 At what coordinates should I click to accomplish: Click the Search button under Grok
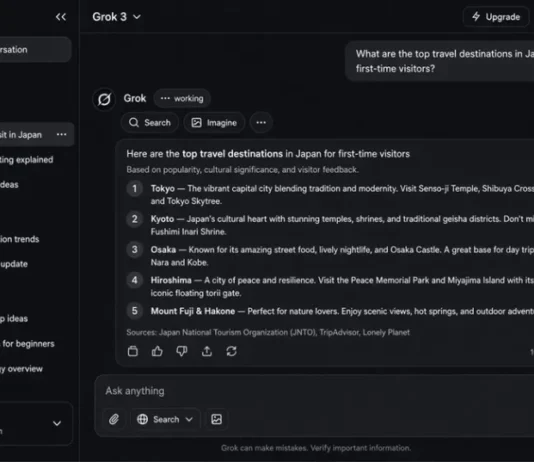[x=150, y=123]
